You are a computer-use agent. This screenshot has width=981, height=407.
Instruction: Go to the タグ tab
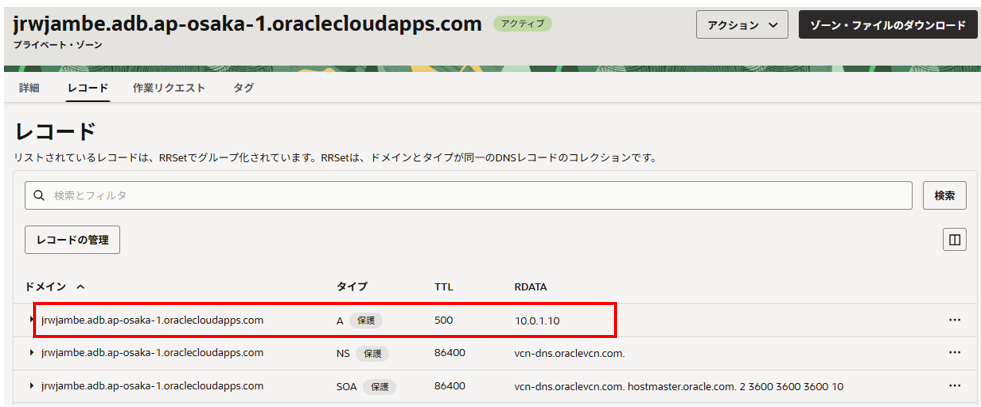pos(243,88)
